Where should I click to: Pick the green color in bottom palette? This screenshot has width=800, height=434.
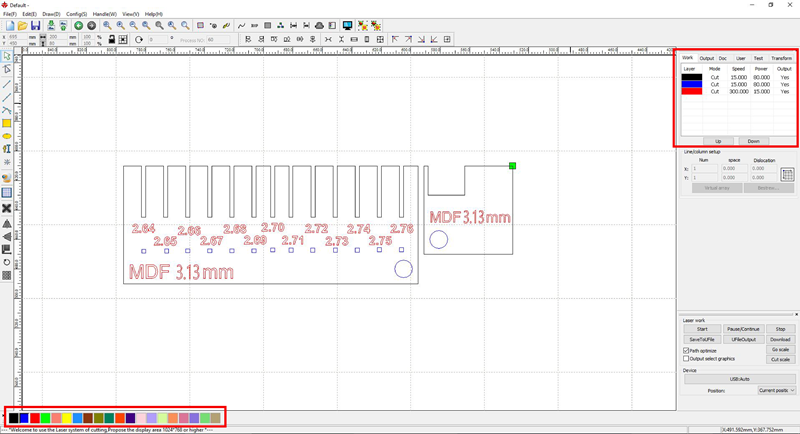pyautogui.click(x=45, y=418)
